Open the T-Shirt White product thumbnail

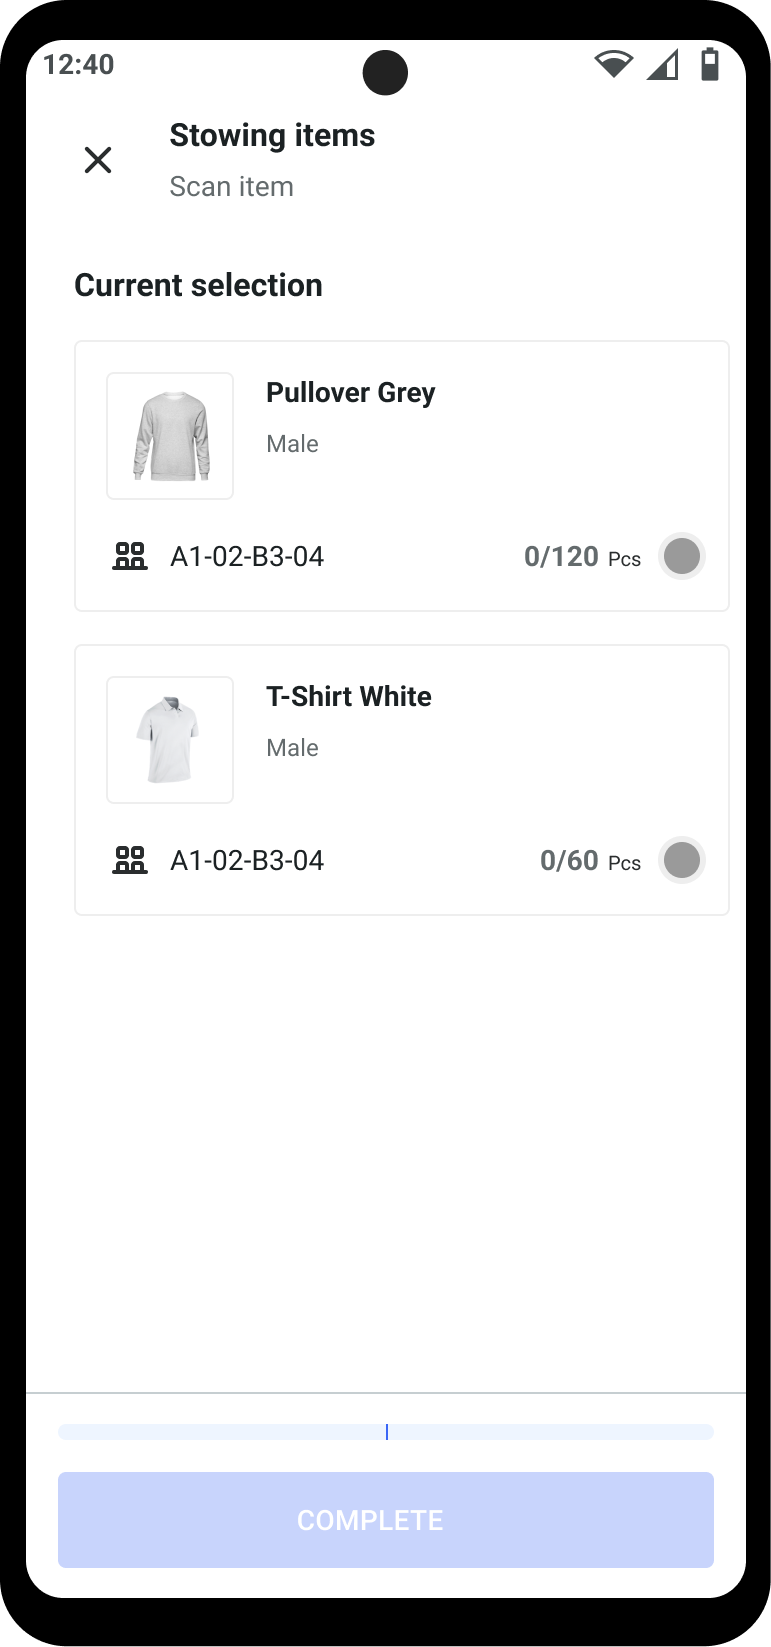[170, 740]
